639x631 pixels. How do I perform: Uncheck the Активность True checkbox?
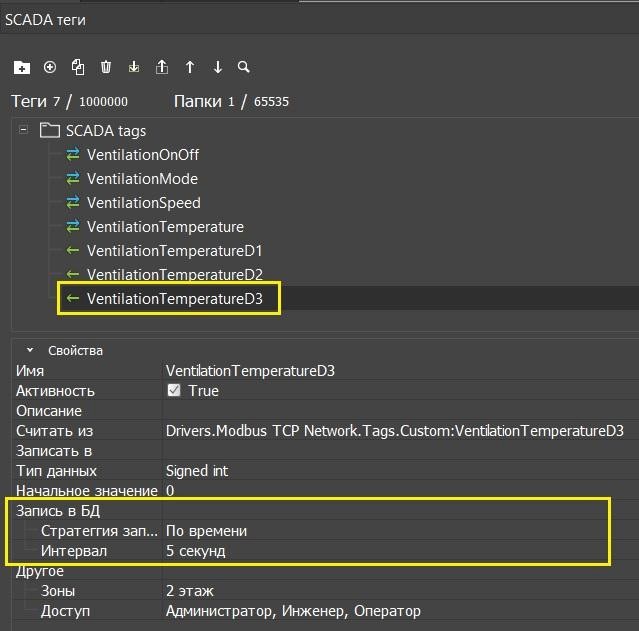(x=174, y=391)
